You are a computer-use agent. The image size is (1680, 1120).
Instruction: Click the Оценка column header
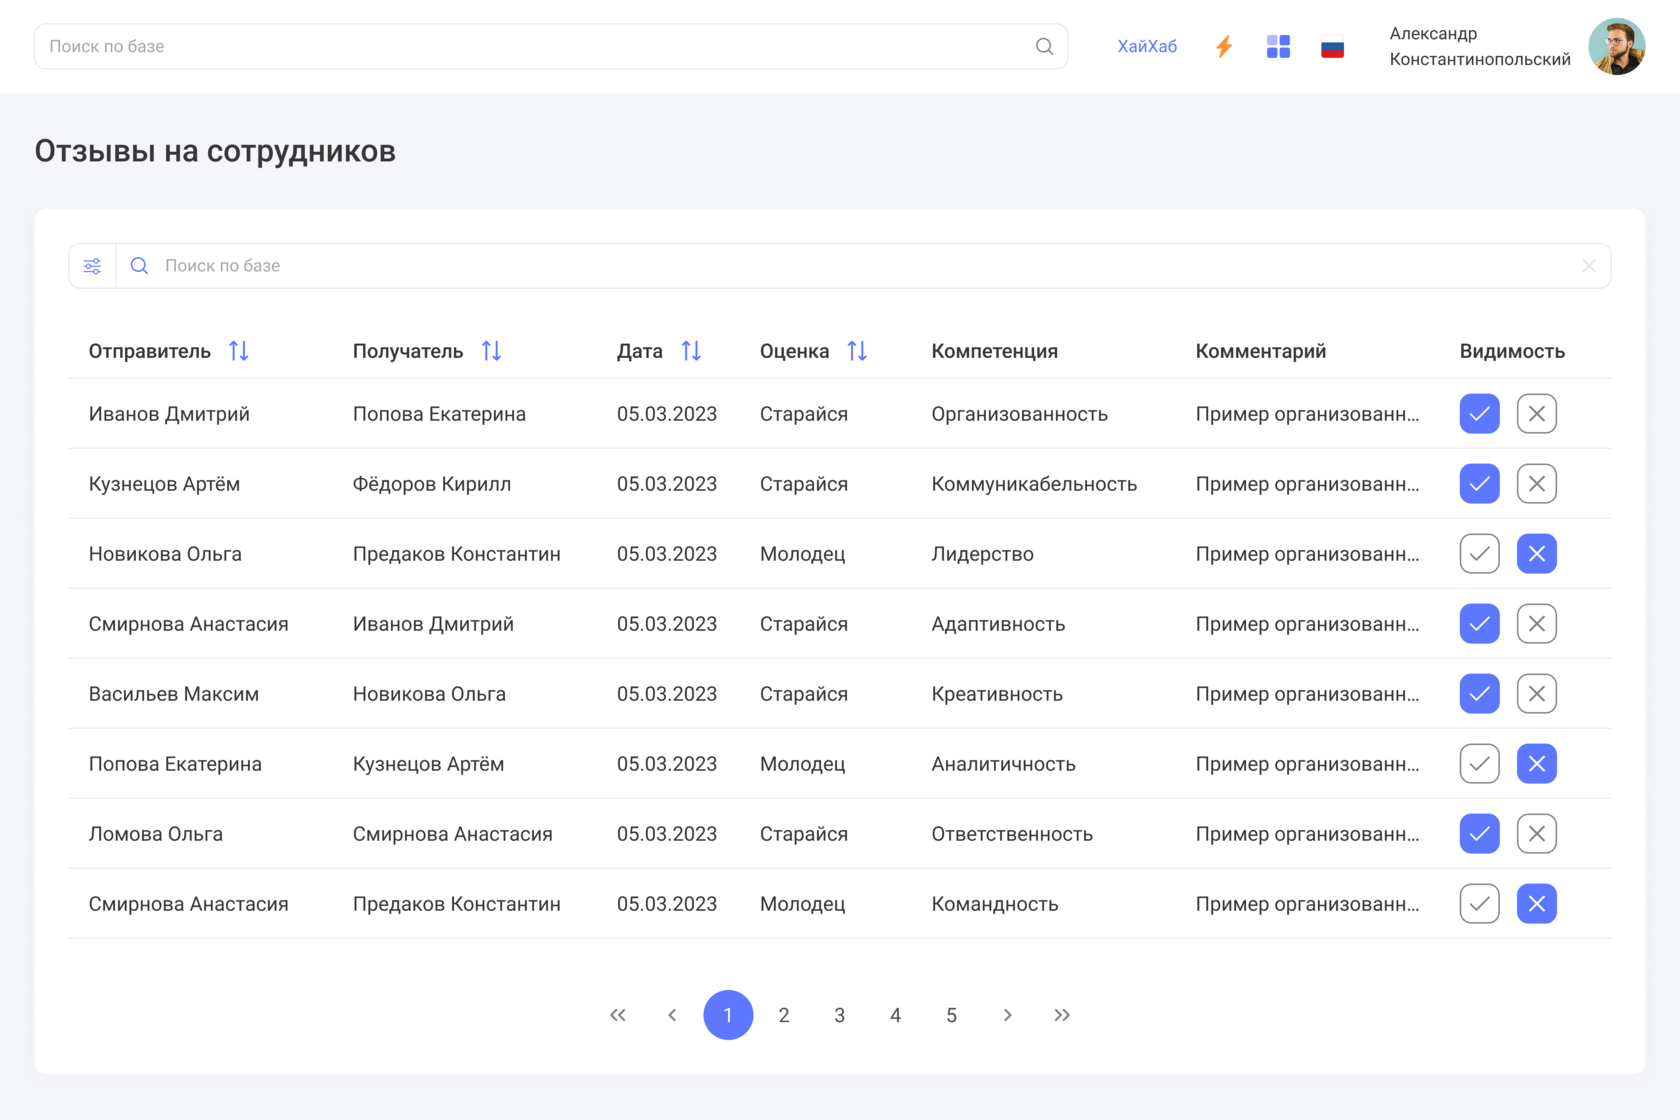794,351
